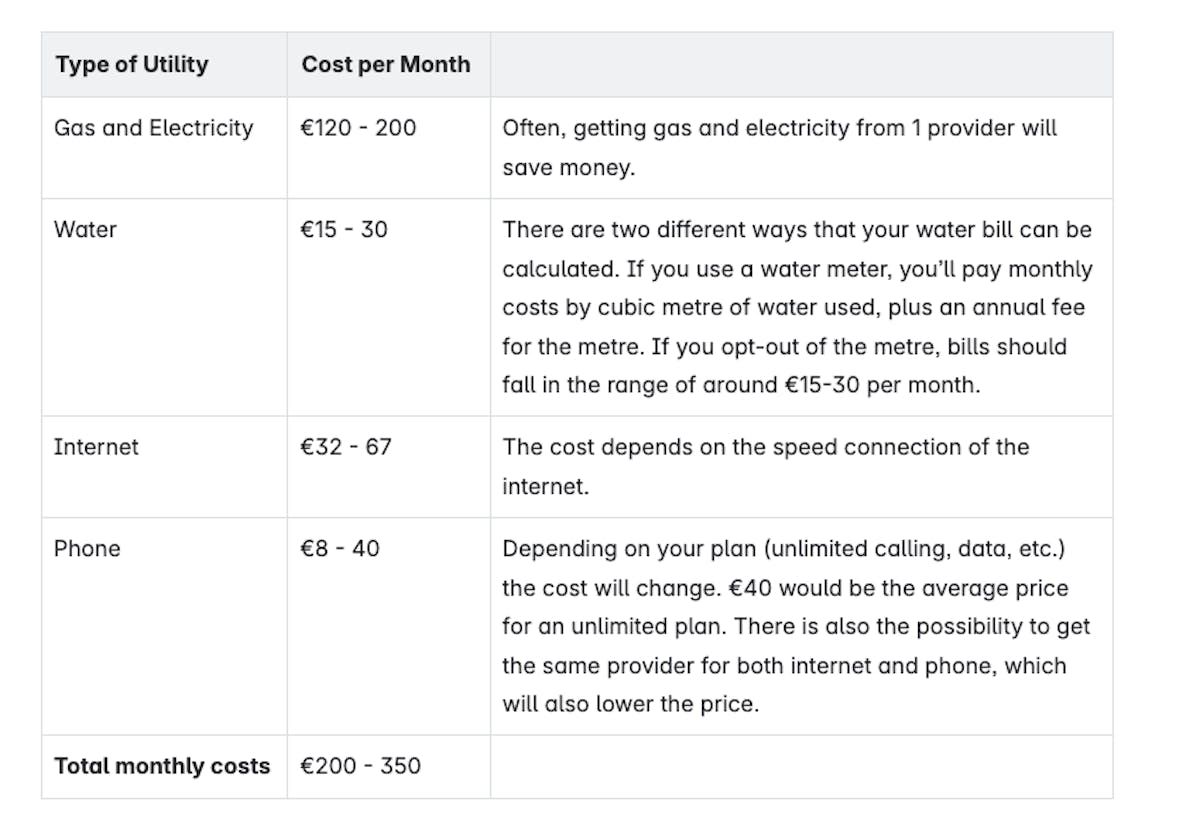
Task: Click the empty third column header cell
Action: point(801,65)
